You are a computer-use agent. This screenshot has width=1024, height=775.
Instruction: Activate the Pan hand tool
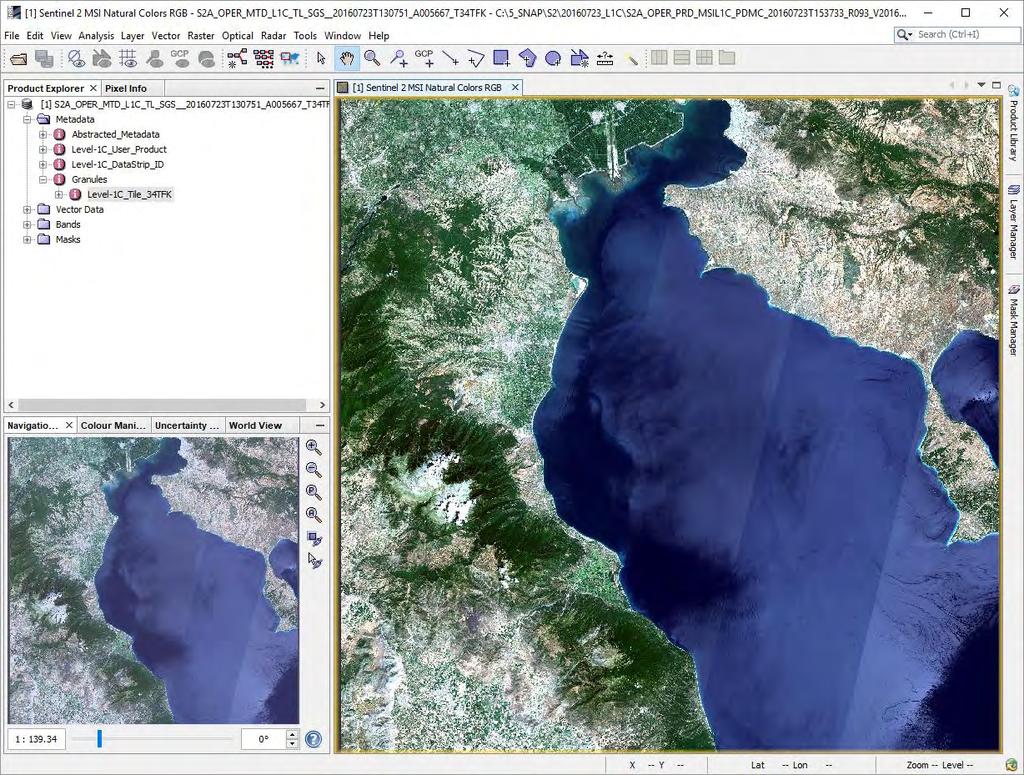pyautogui.click(x=346, y=58)
